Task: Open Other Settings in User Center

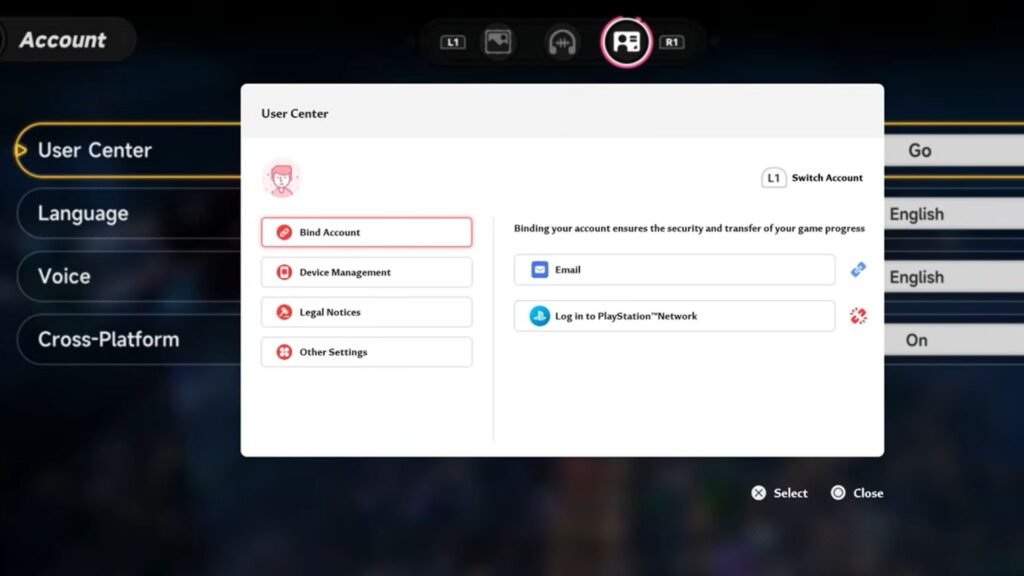Action: click(x=366, y=352)
